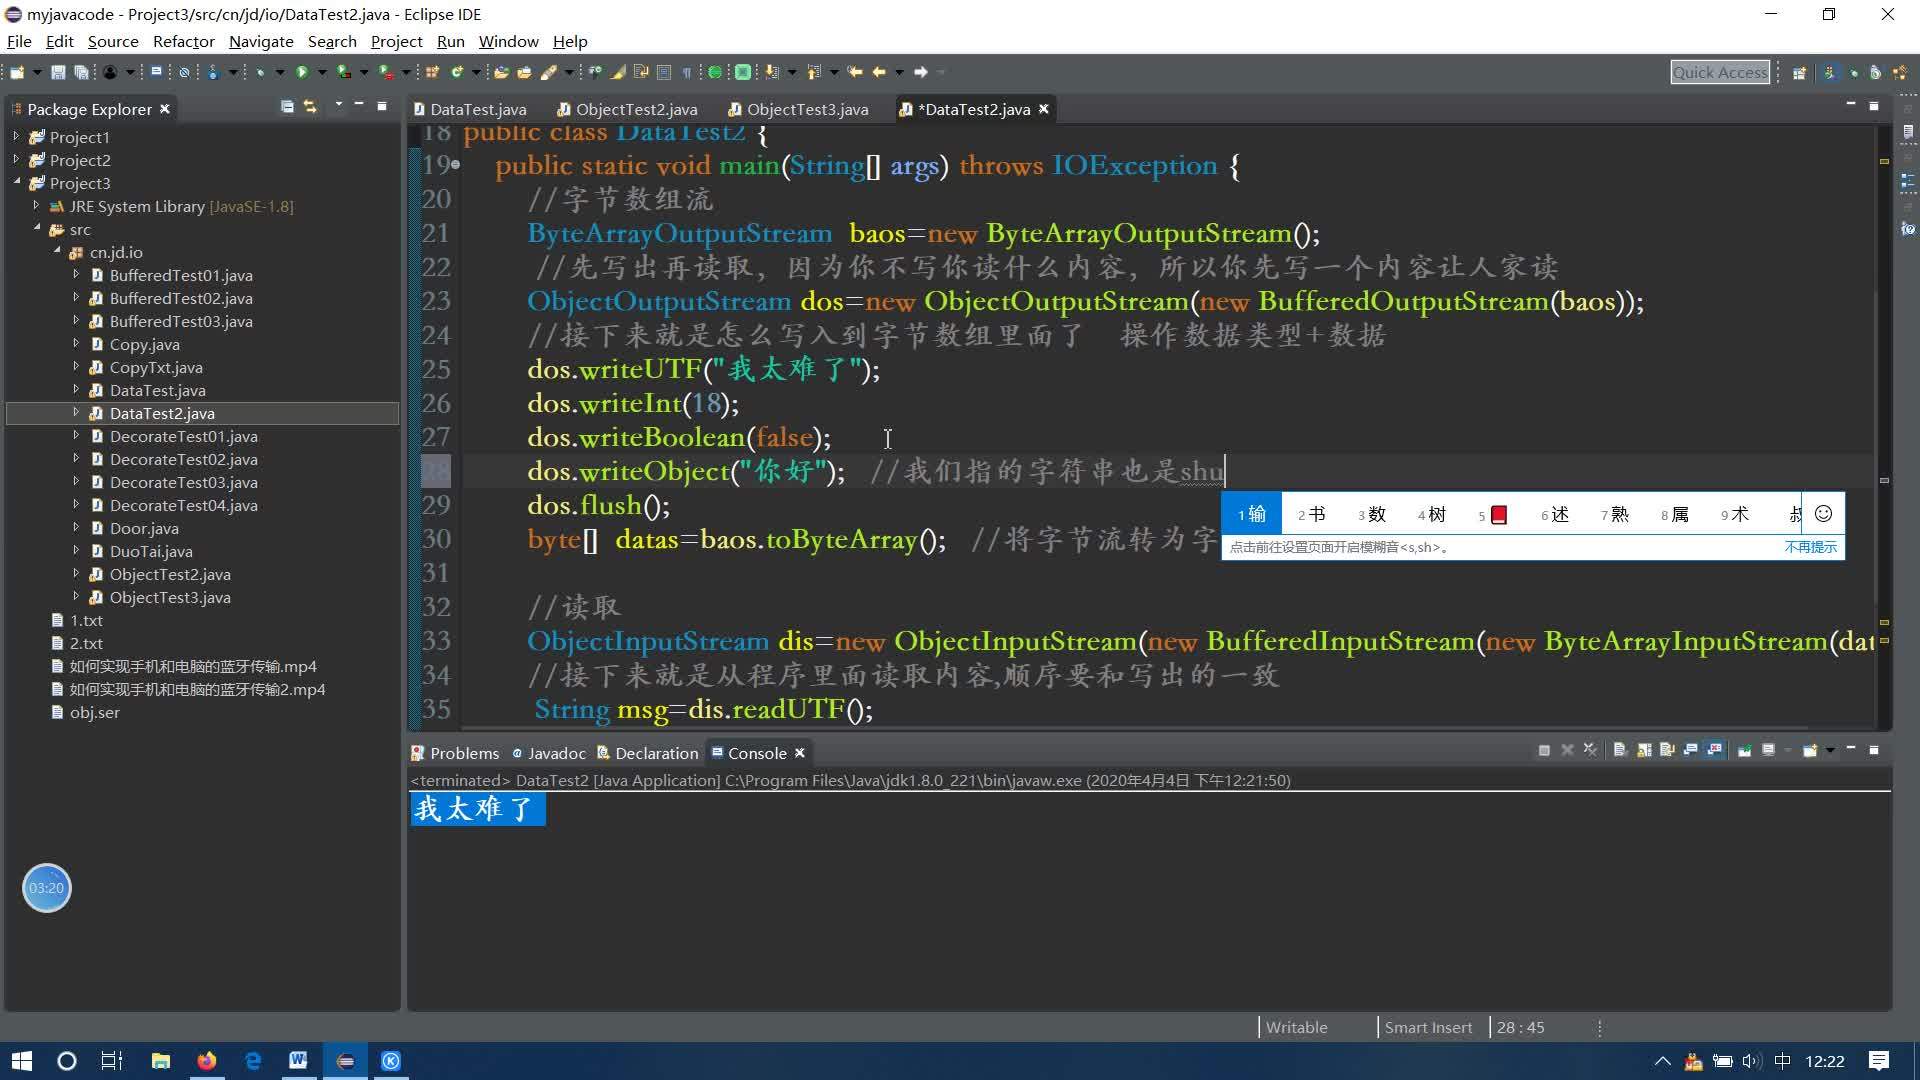Toggle the Chinese input mode indicator
Viewport: 1920px width, 1080px height.
pos(1782,1061)
